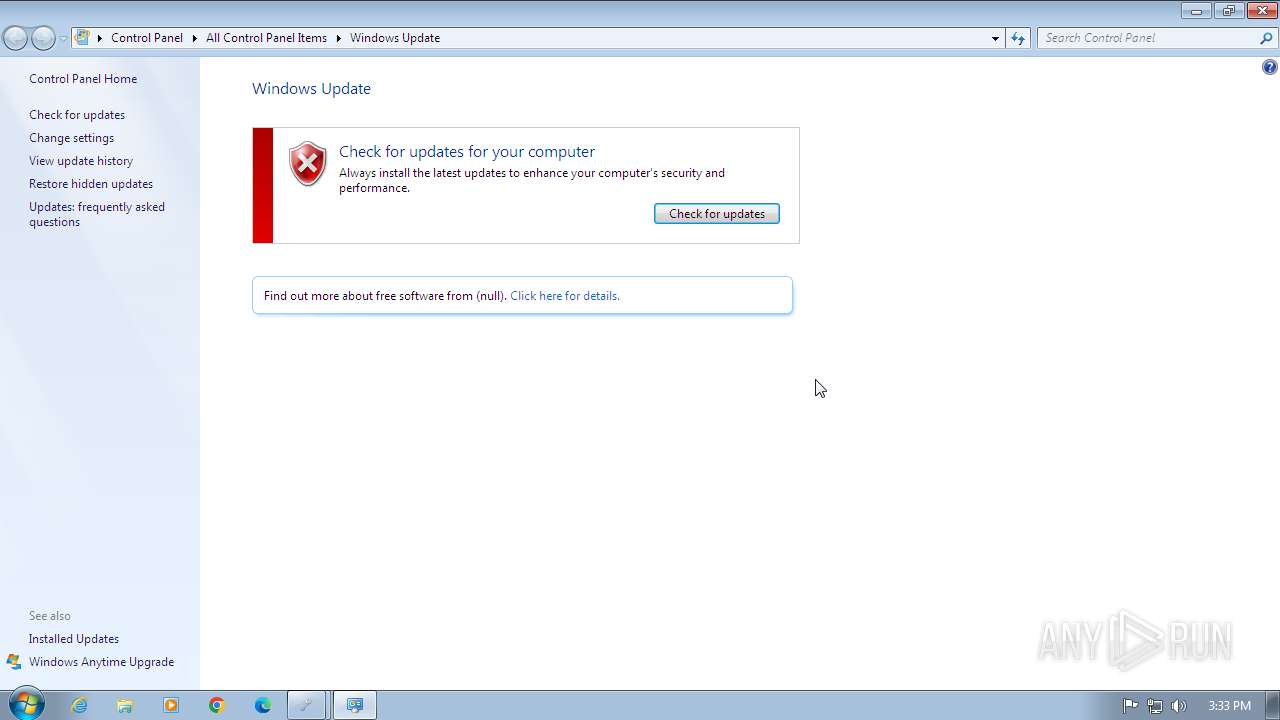
Task: Focus the Search Control Panel field
Action: [1149, 38]
